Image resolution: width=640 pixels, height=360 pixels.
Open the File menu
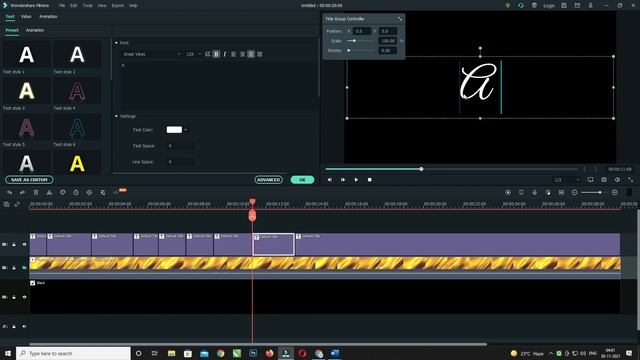coord(62,6)
